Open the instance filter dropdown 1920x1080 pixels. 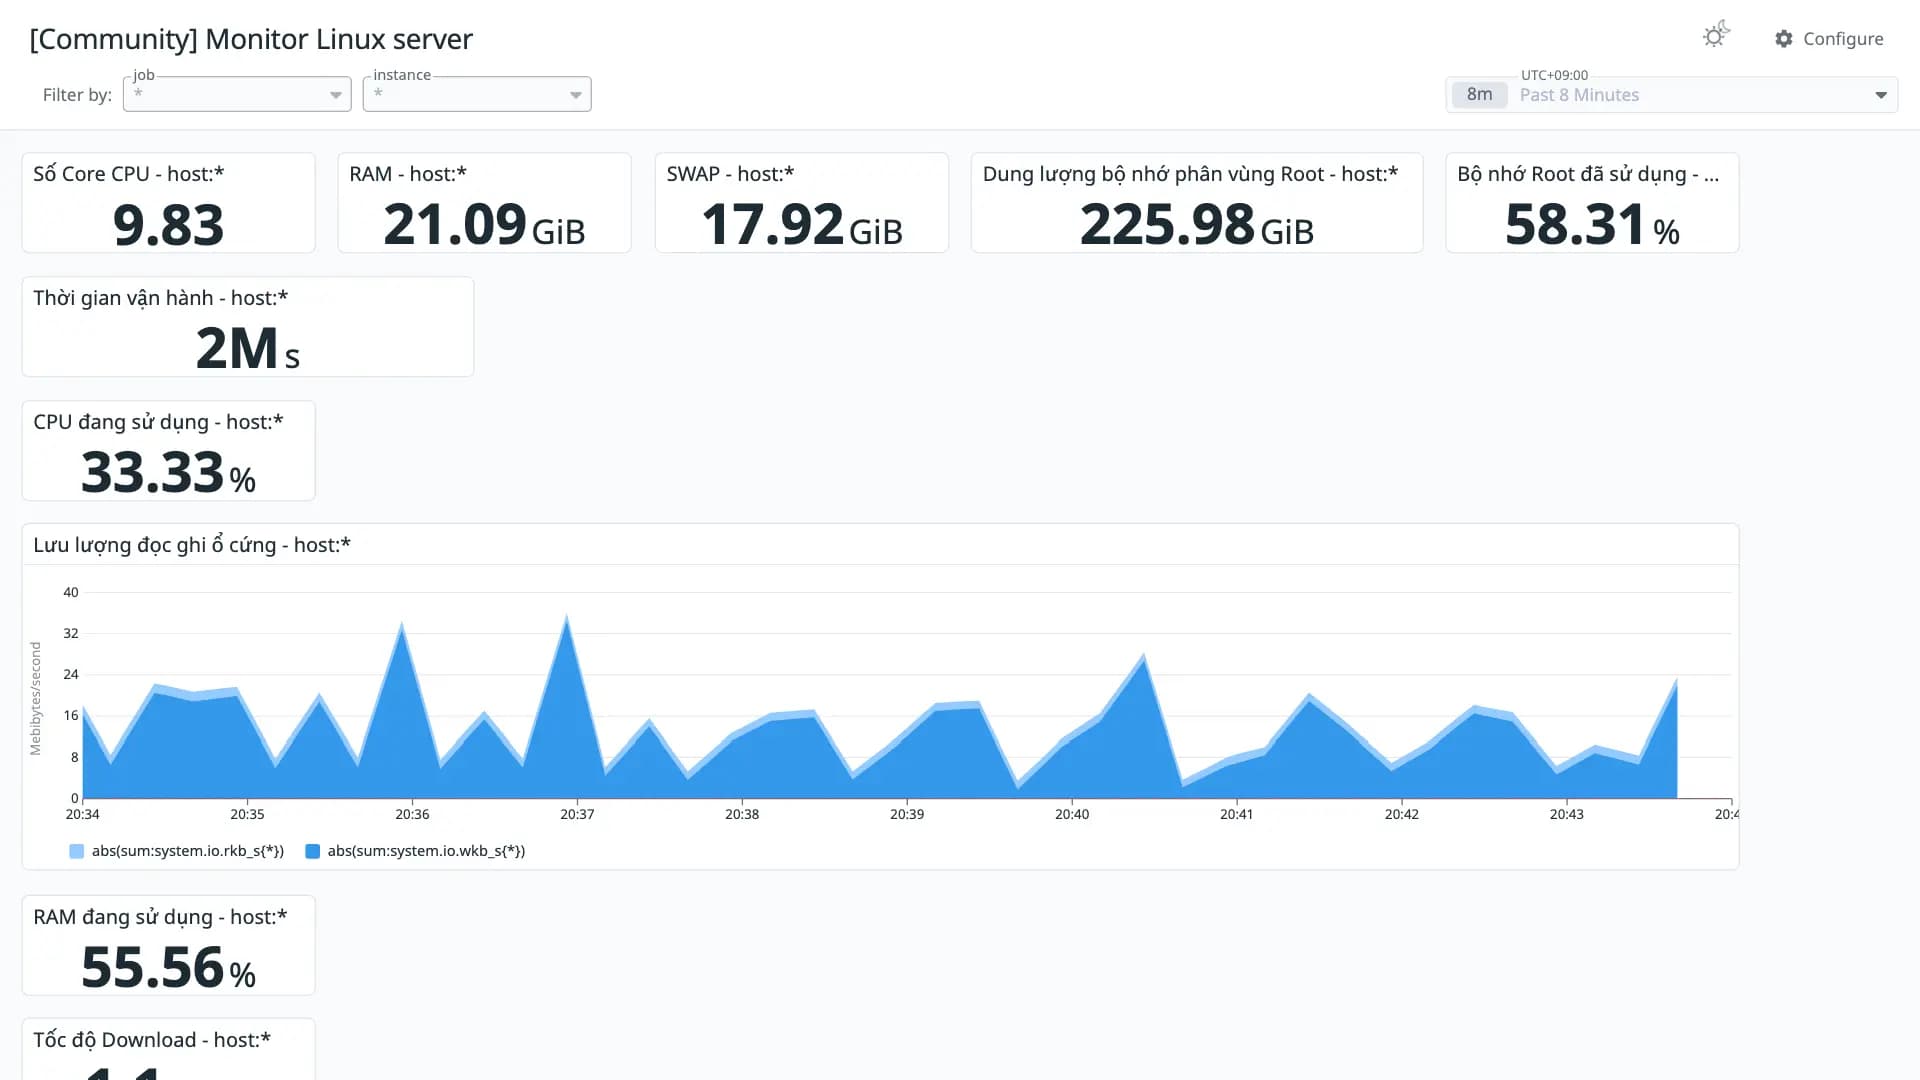point(477,94)
